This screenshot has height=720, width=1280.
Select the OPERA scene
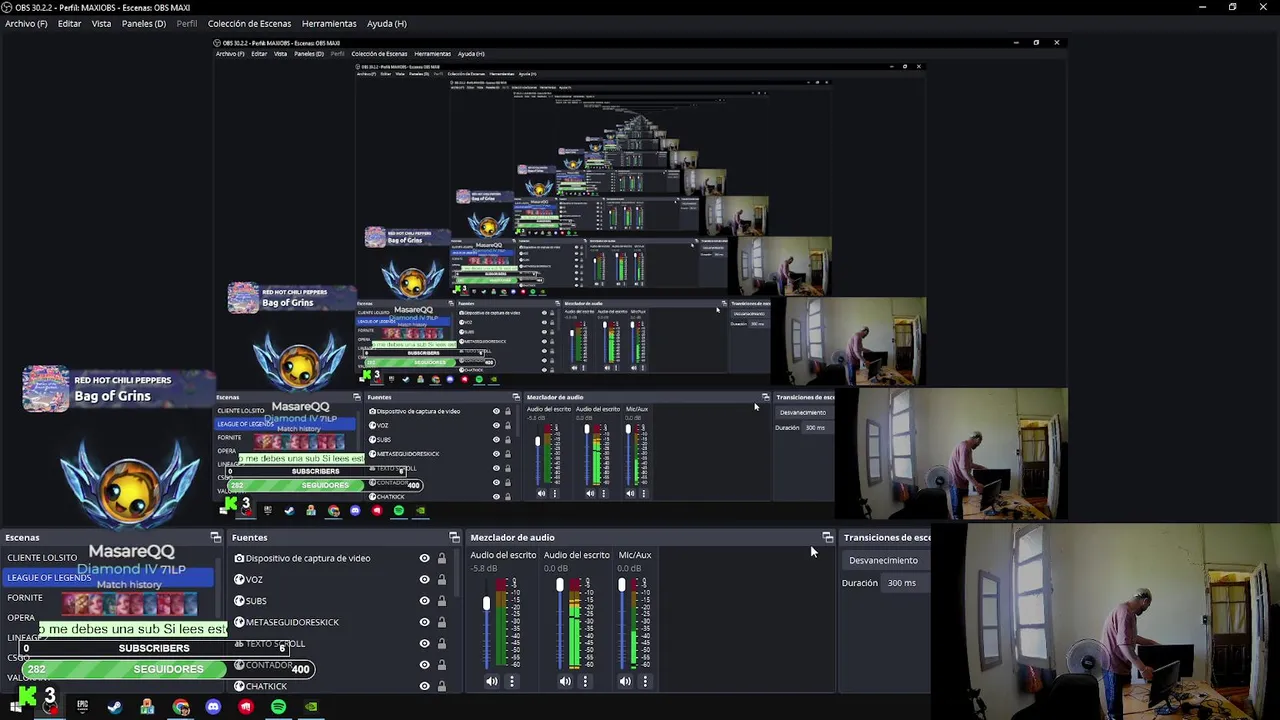coord(21,618)
